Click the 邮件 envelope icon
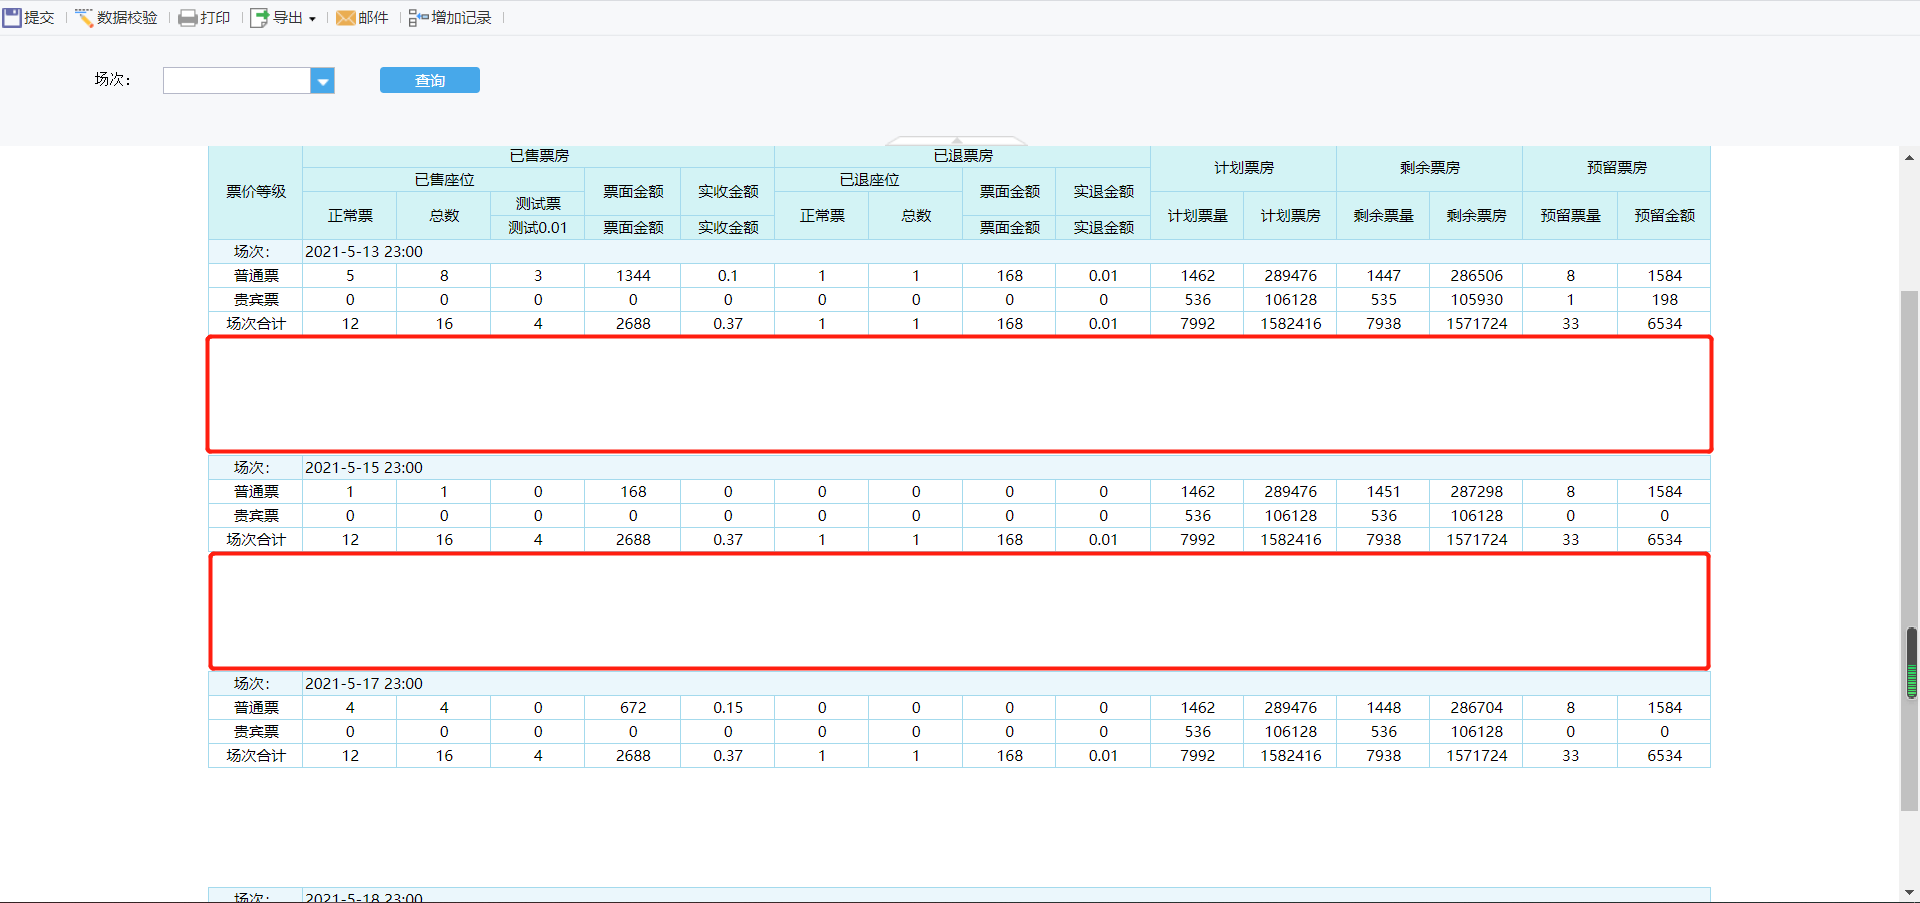Image resolution: width=1920 pixels, height=903 pixels. point(345,18)
